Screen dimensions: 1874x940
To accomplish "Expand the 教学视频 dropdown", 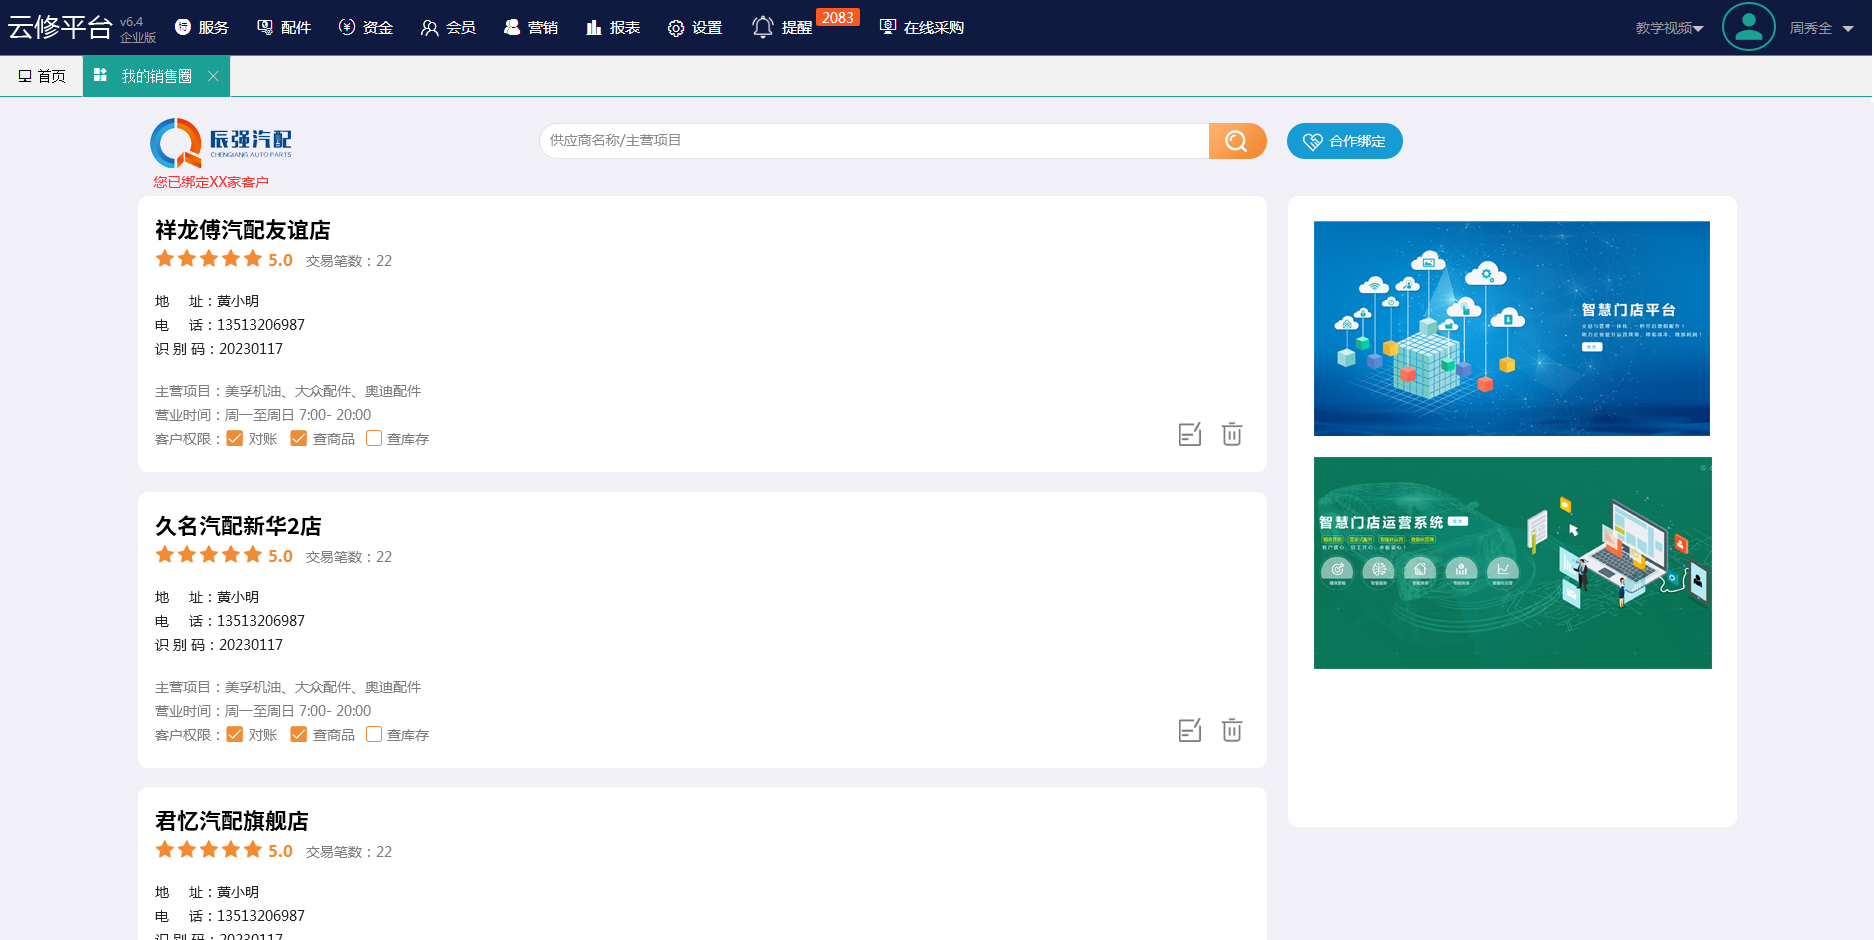I will [x=1669, y=28].
